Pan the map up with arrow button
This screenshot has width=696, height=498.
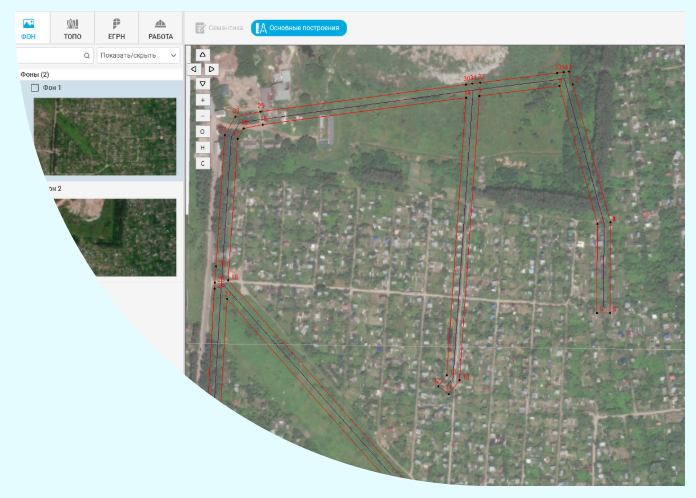pos(203,54)
